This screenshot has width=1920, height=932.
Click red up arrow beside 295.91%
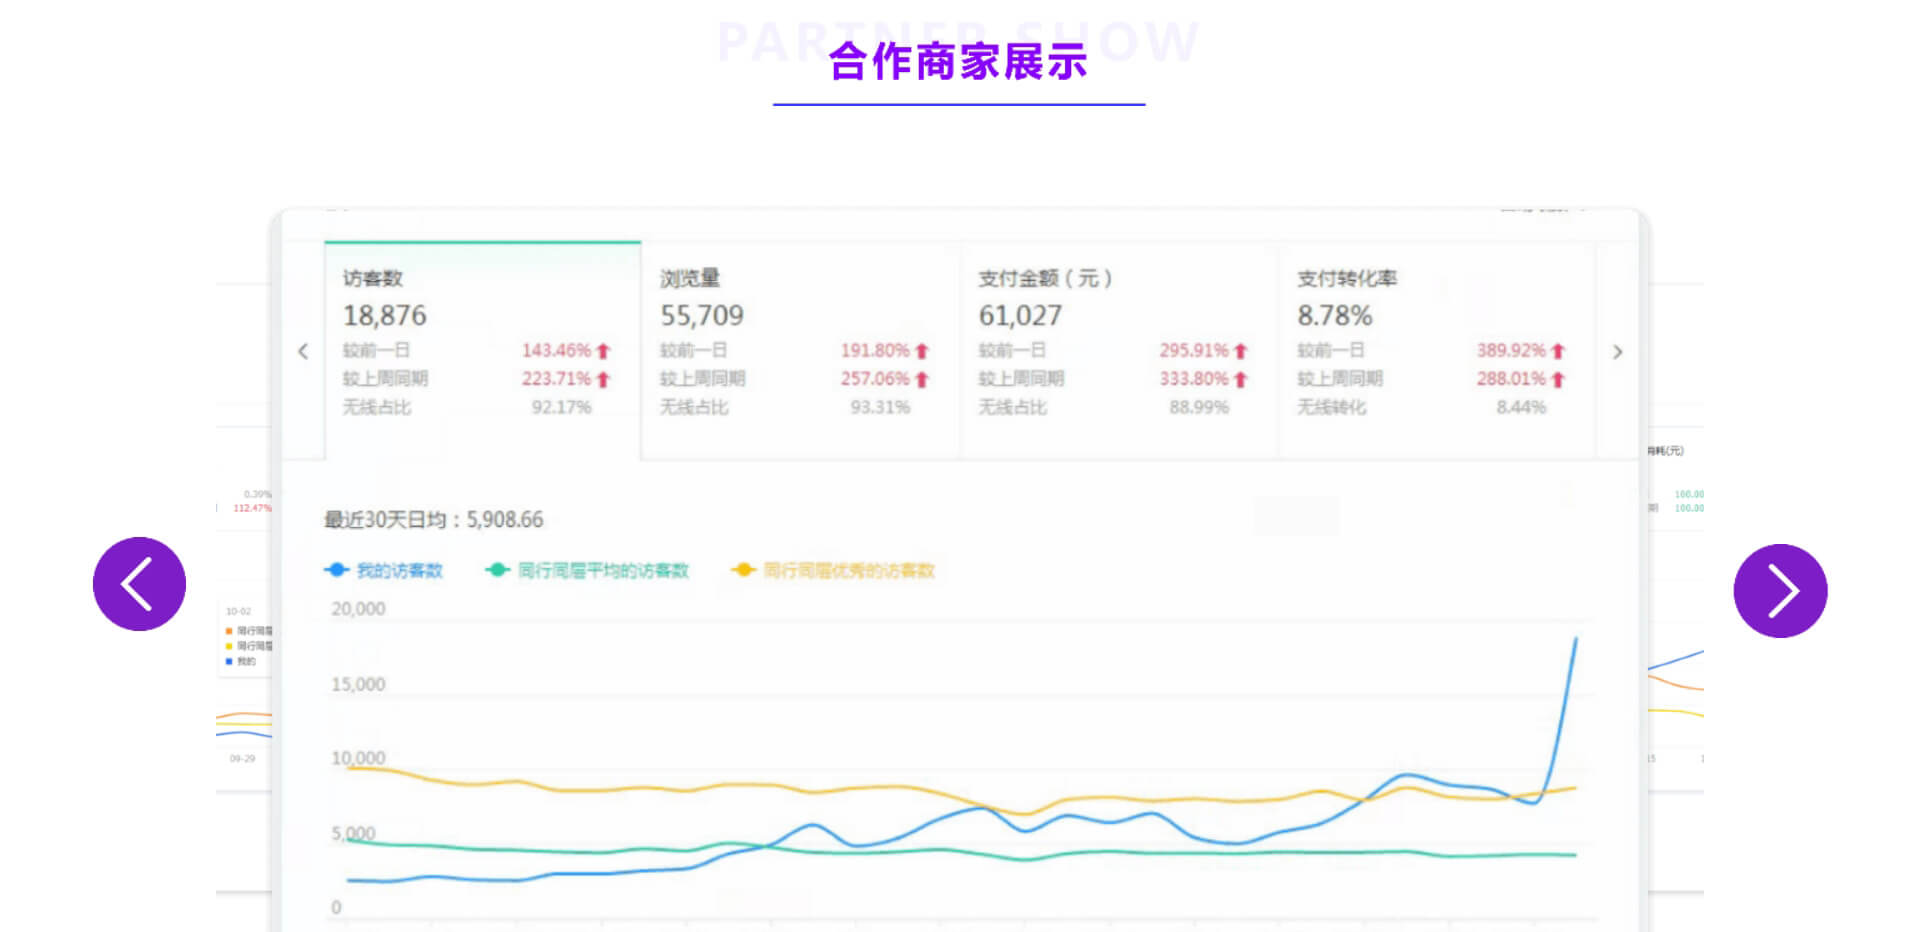point(1241,351)
